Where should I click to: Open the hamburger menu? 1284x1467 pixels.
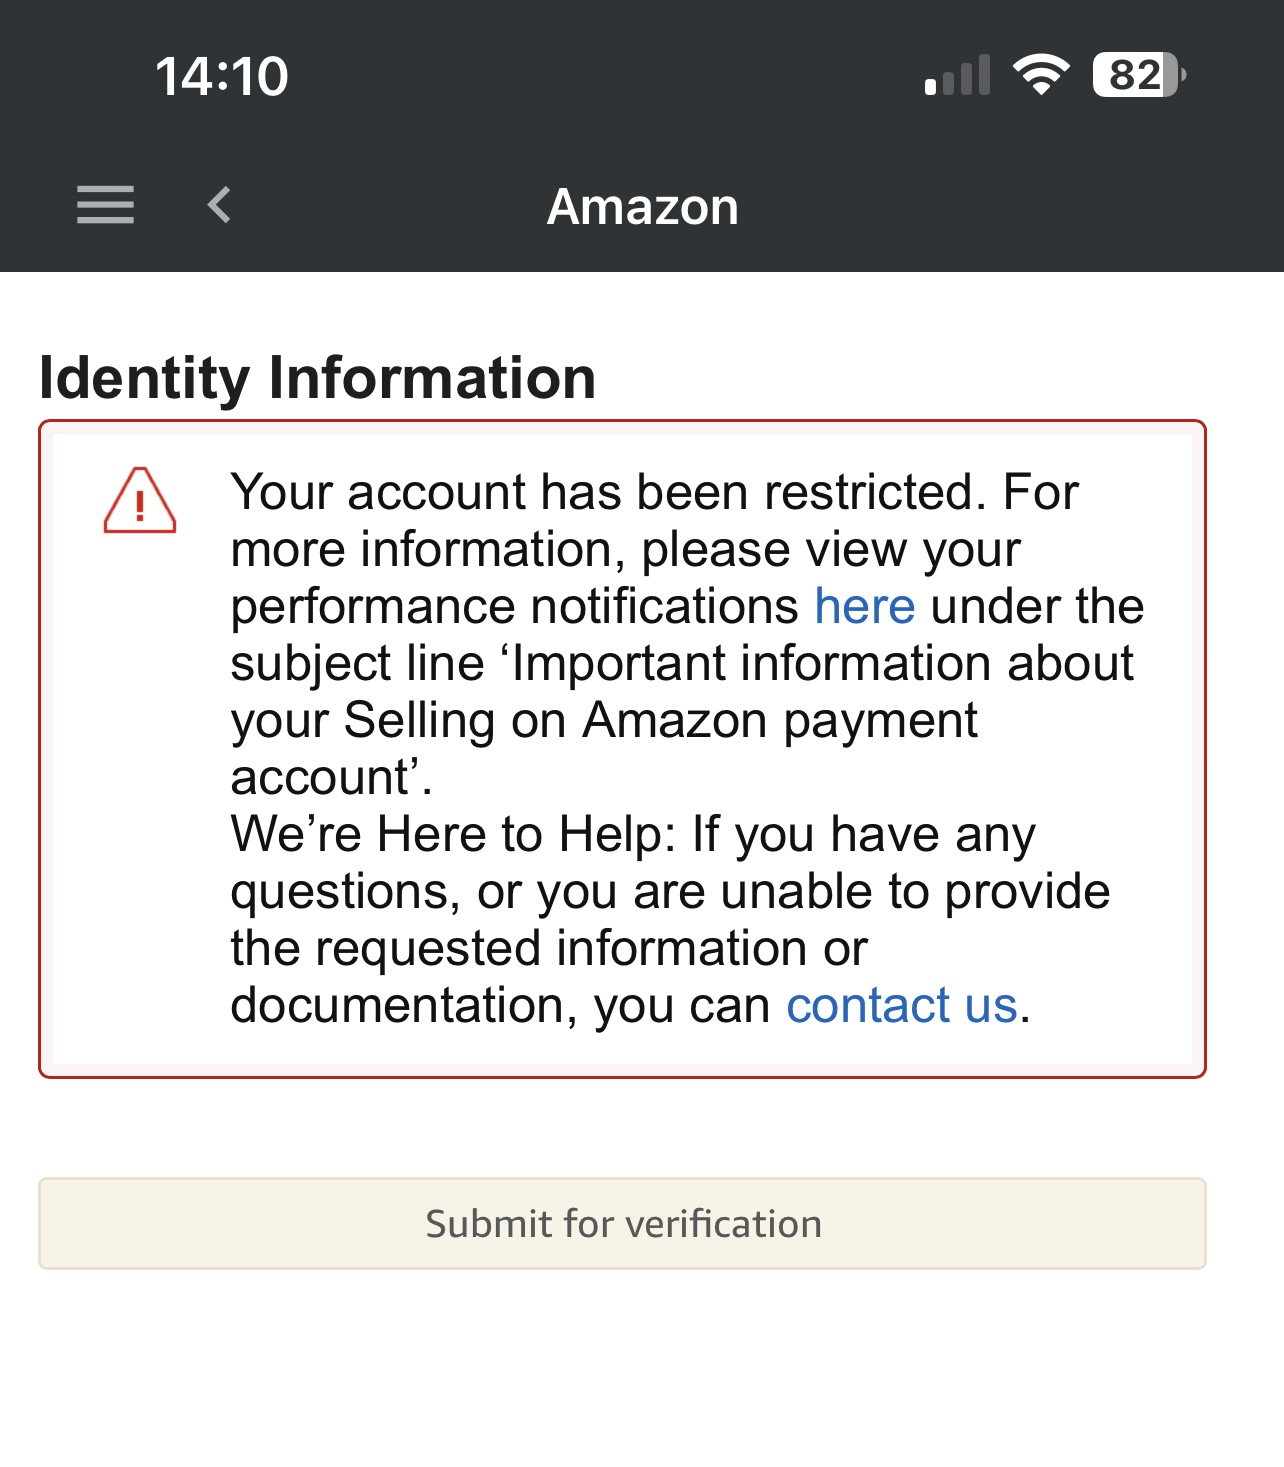pyautogui.click(x=105, y=205)
